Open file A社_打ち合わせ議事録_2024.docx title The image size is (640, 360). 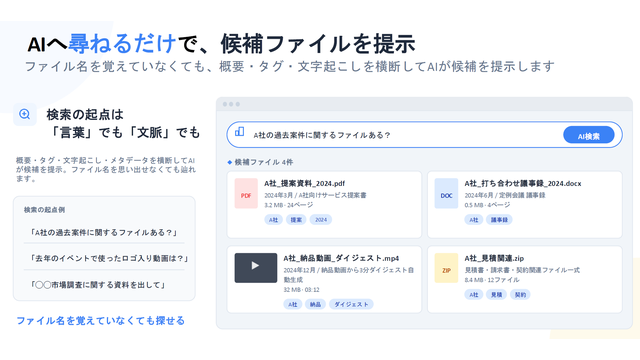tap(523, 184)
